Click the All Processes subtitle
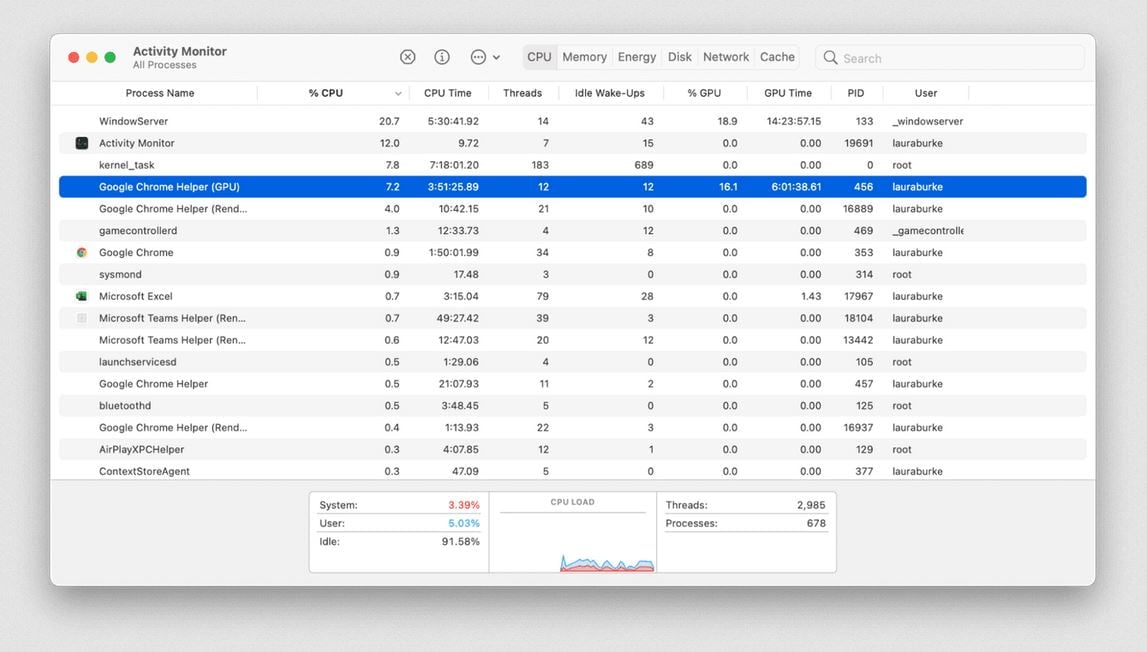The height and width of the screenshot is (652, 1147). pyautogui.click(x=165, y=65)
